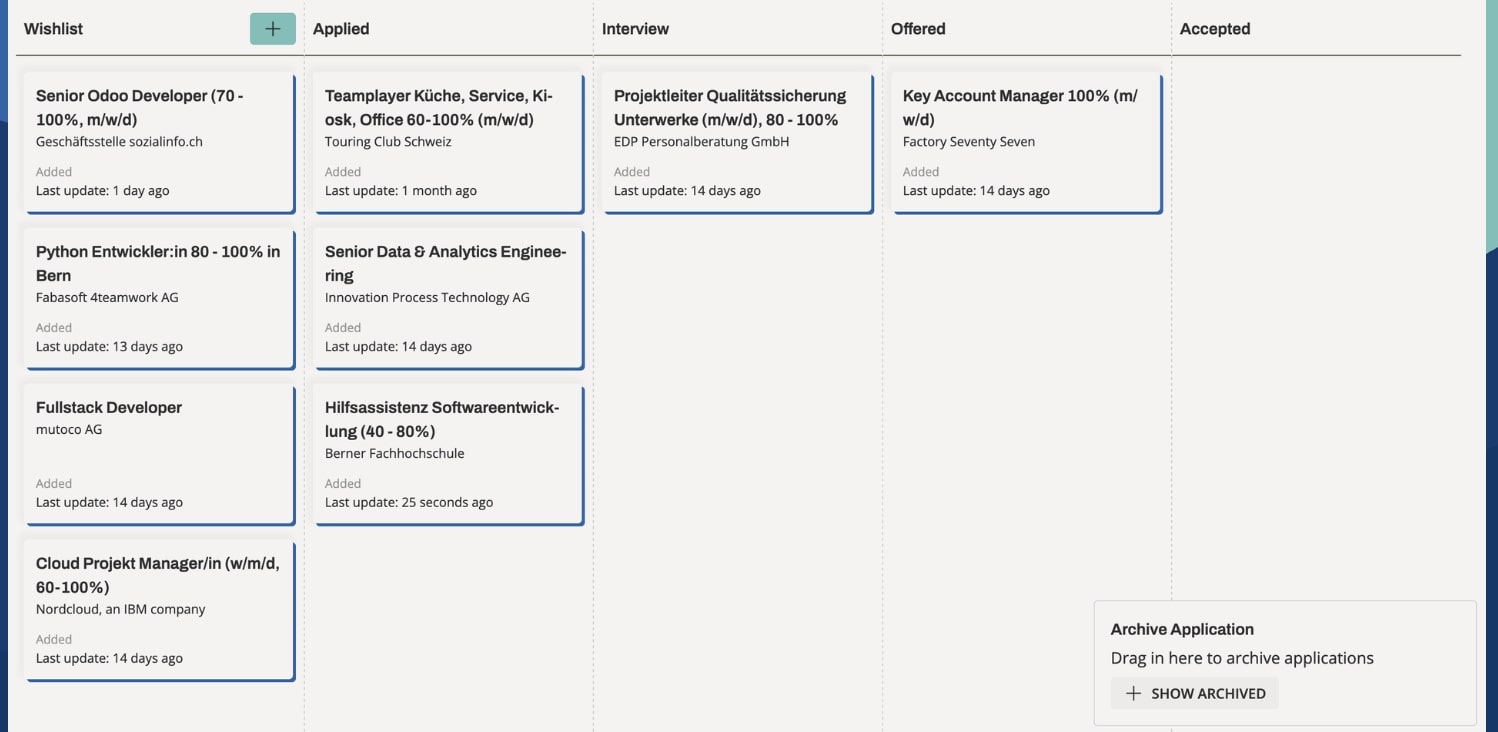Open the Python Entwickler:in job card

tap(160, 298)
